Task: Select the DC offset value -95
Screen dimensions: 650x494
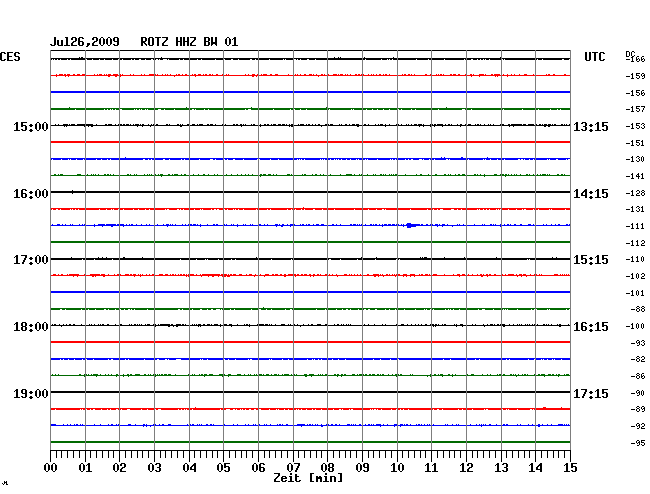Action: [638, 443]
